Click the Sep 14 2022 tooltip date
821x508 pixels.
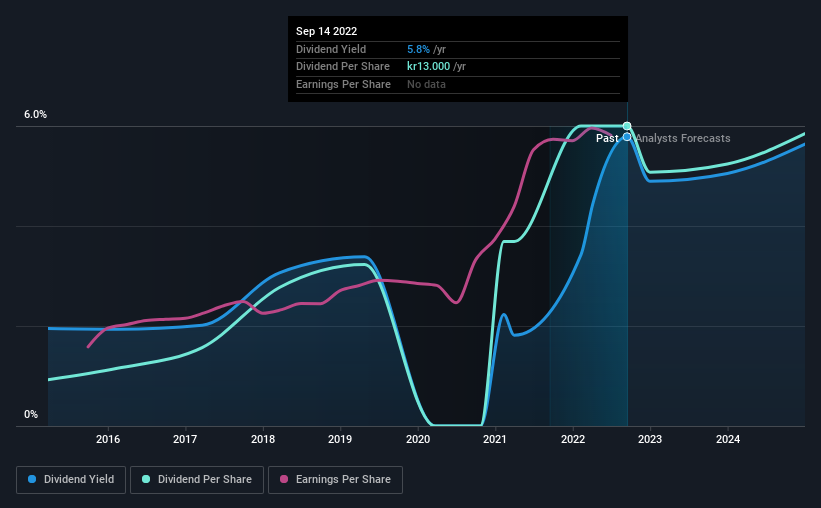[327, 31]
